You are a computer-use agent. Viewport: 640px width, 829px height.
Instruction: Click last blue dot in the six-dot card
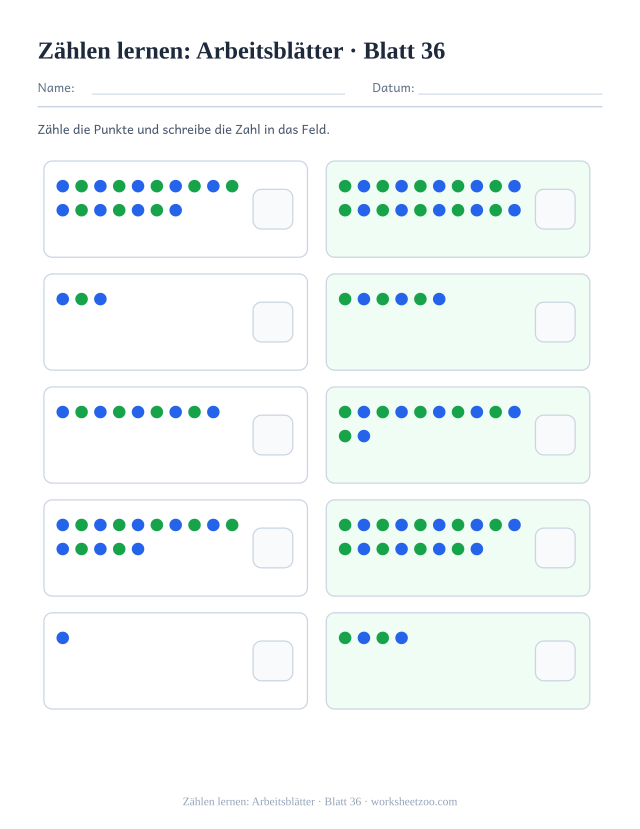[439, 299]
